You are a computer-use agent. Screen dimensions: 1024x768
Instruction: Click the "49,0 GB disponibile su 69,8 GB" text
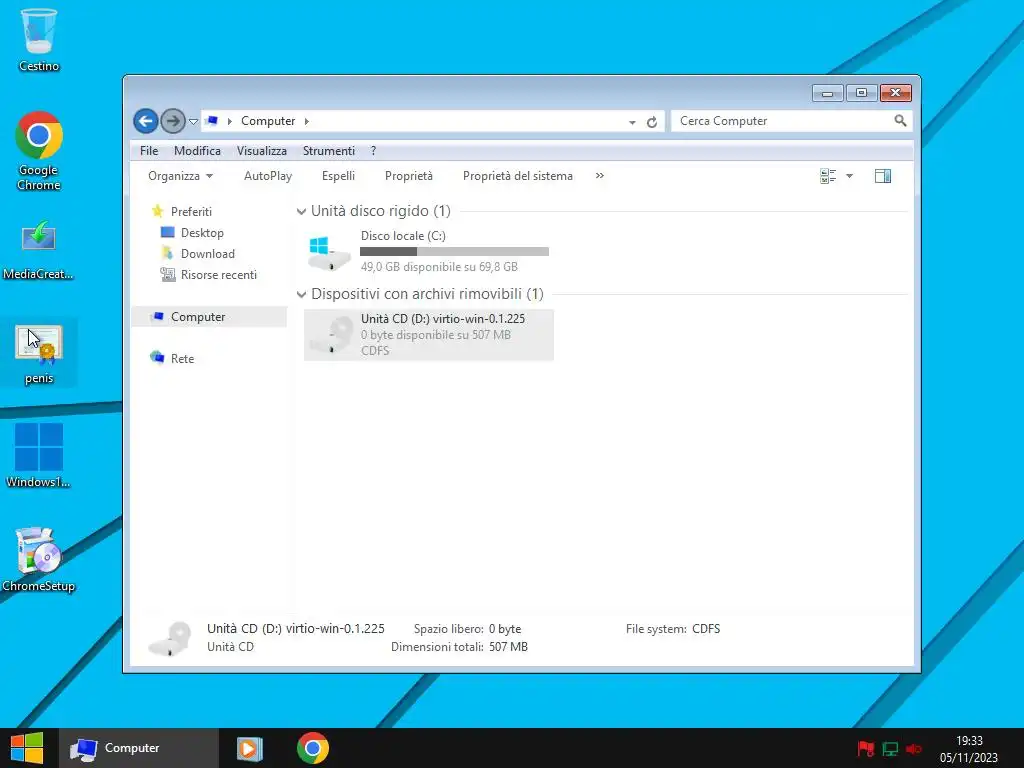pos(439,266)
